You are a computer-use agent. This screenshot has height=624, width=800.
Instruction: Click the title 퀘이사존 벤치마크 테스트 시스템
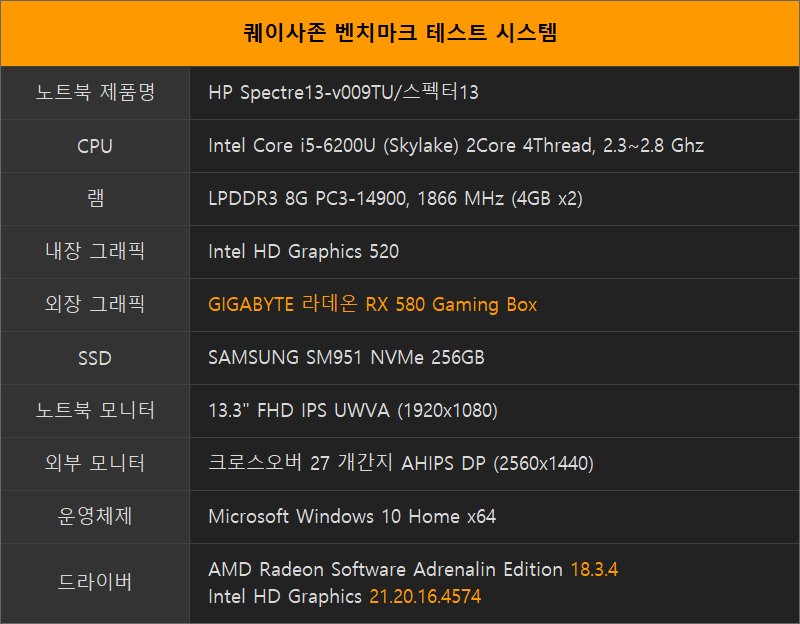point(400,33)
